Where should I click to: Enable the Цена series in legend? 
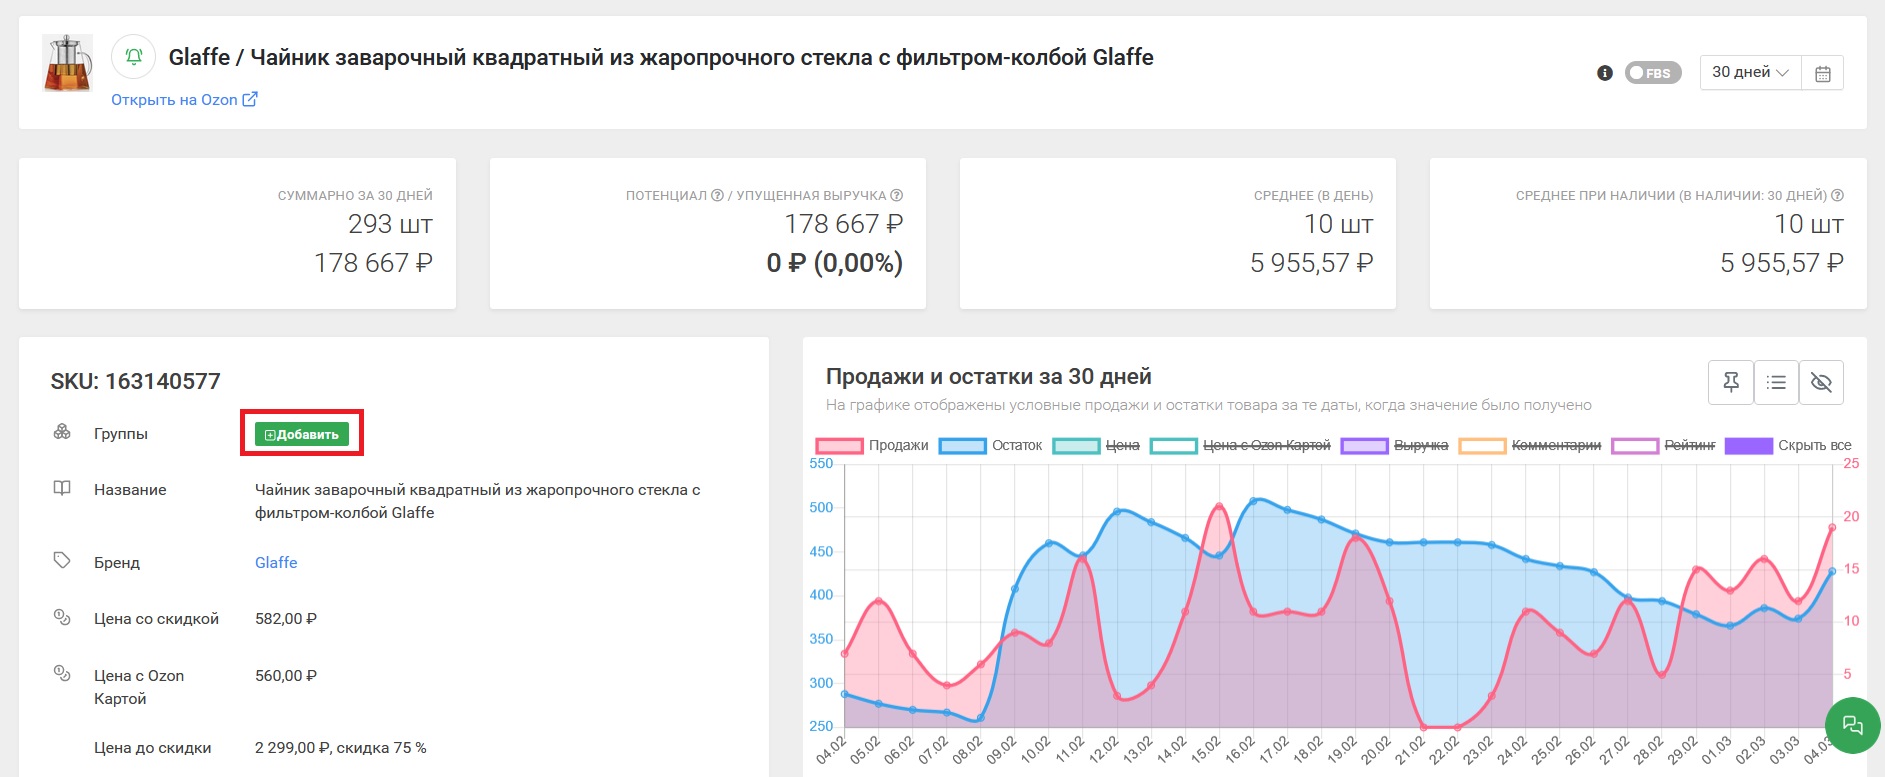(1096, 446)
